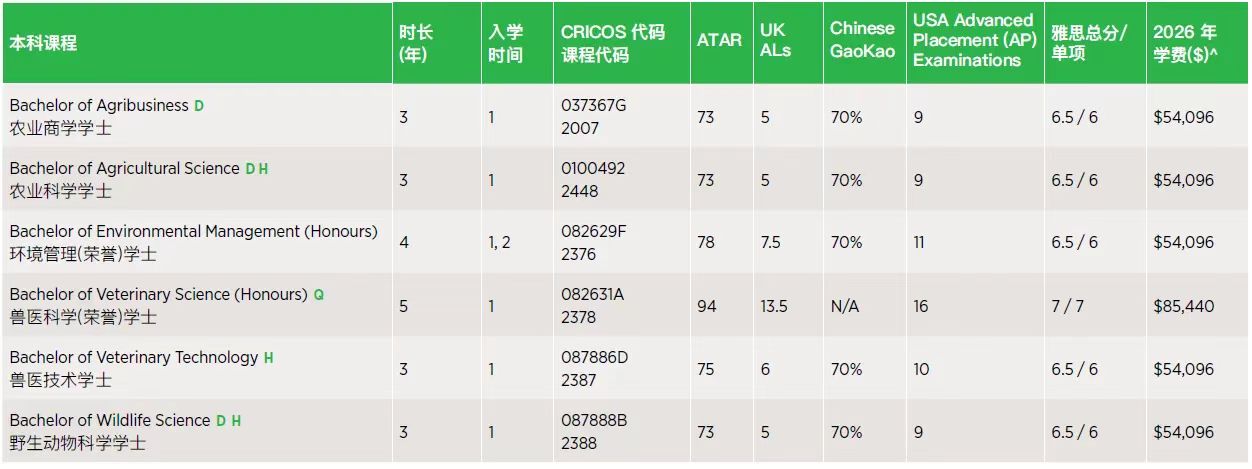Click the green H marker after Wildlife Science
This screenshot has height=469, width=1252.
pos(236,421)
